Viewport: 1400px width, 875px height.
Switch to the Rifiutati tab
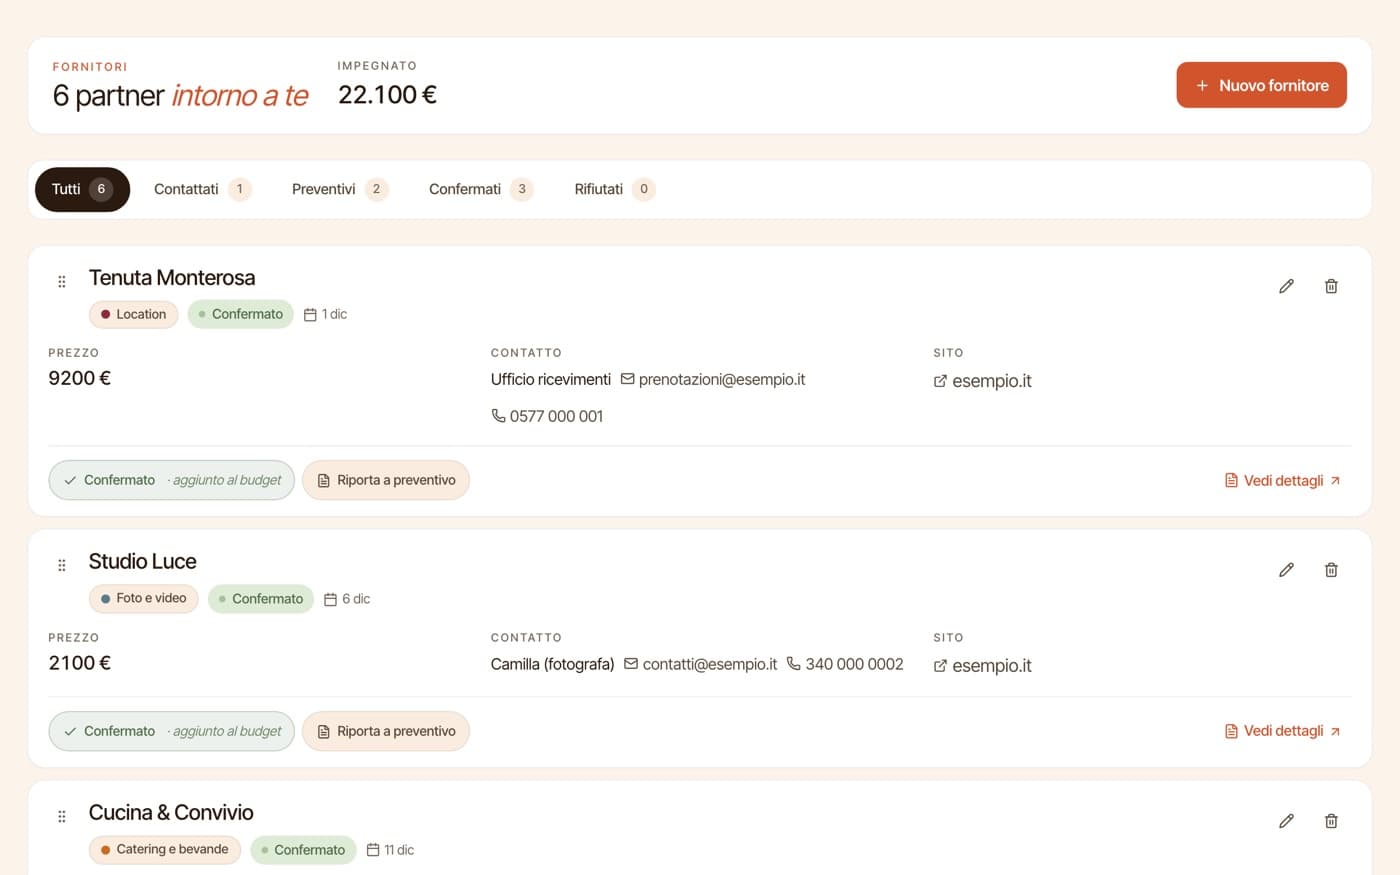tap(615, 189)
